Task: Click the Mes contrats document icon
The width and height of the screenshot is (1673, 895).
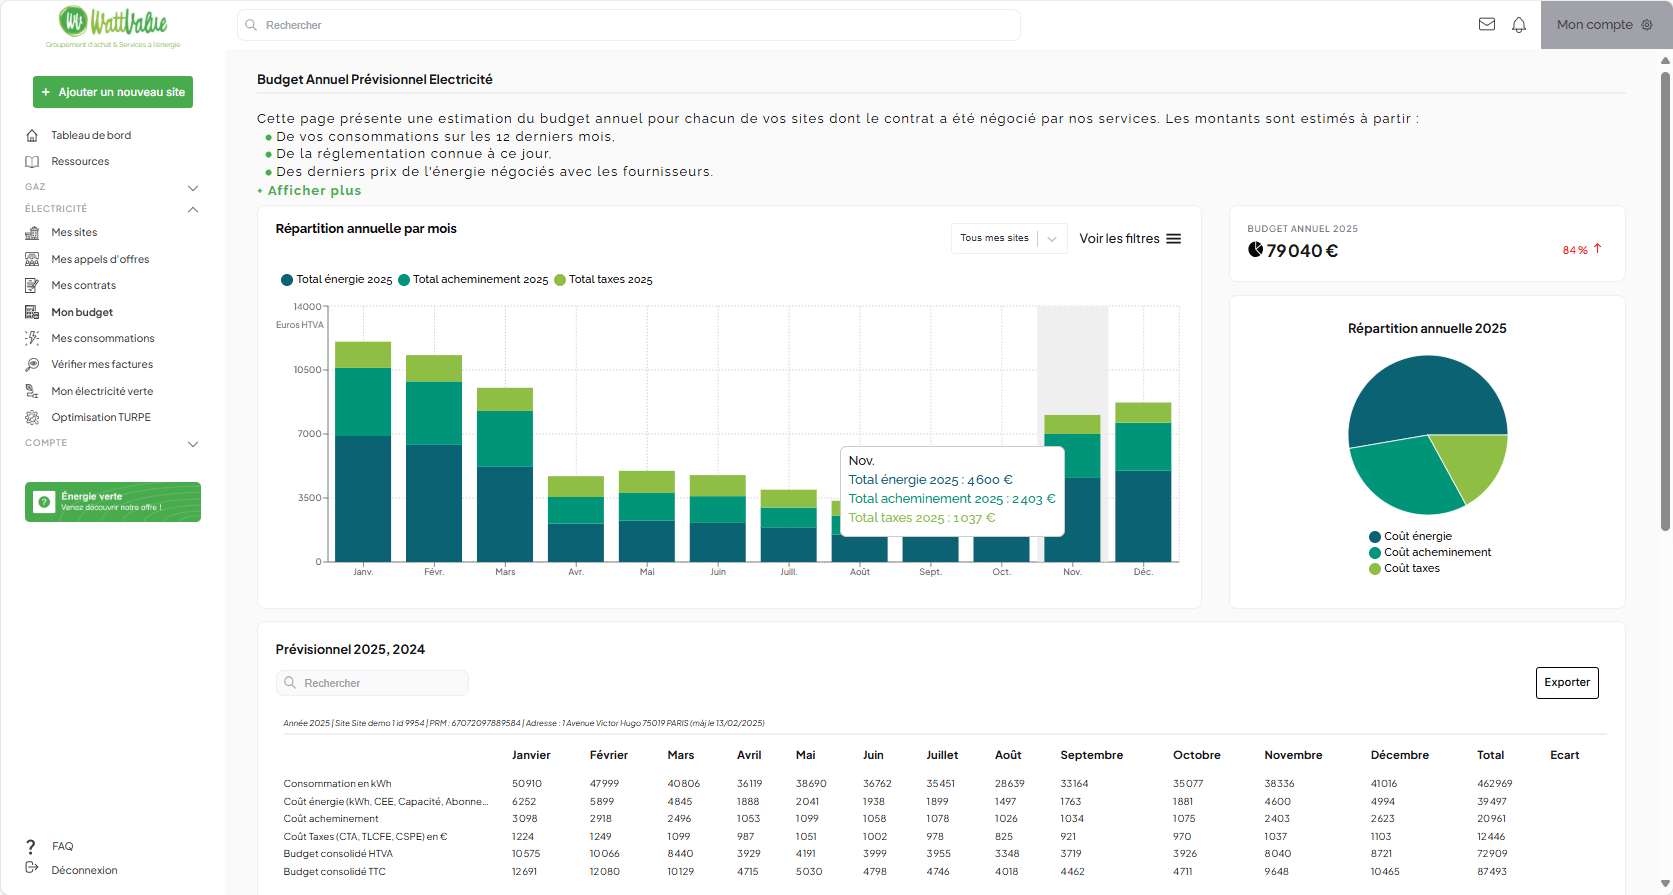Action: [x=32, y=286]
